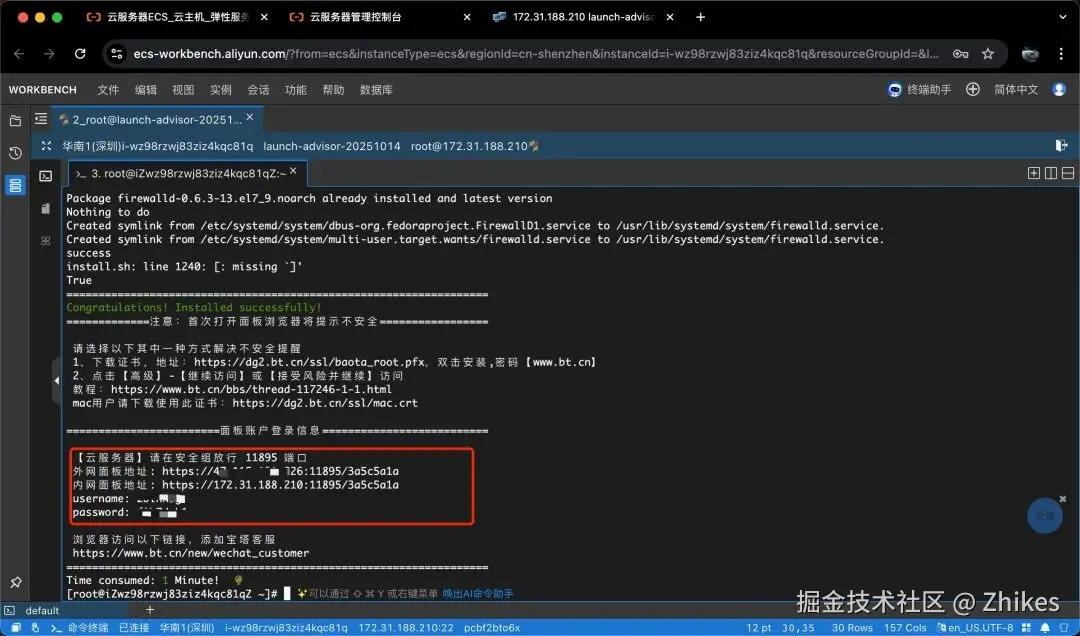This screenshot has width=1080, height=636.
Task: Select the default panel tab at bottom
Action: pos(42,610)
